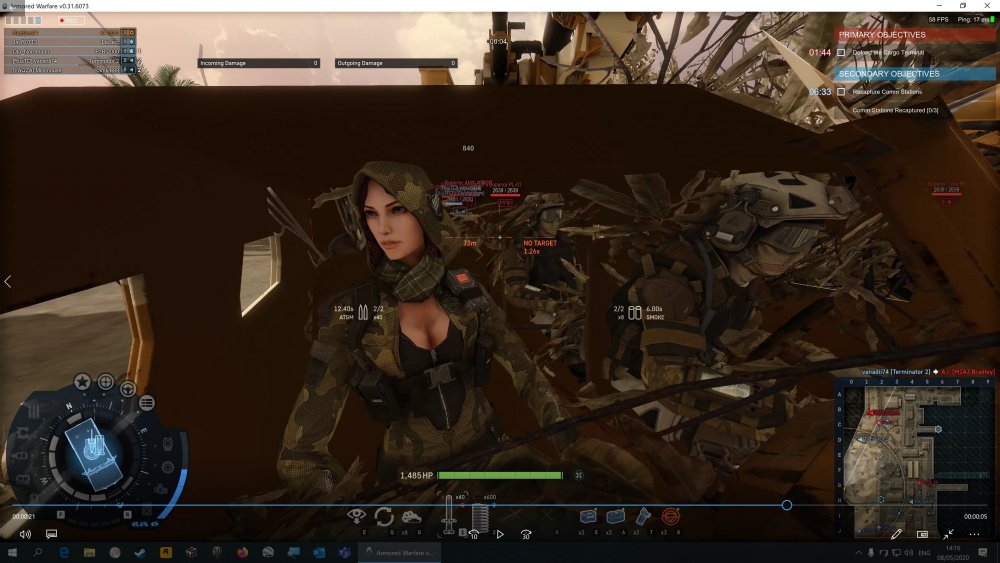Click the fire extinguisher consumable icon
Image resolution: width=1000 pixels, height=563 pixels.
[643, 516]
